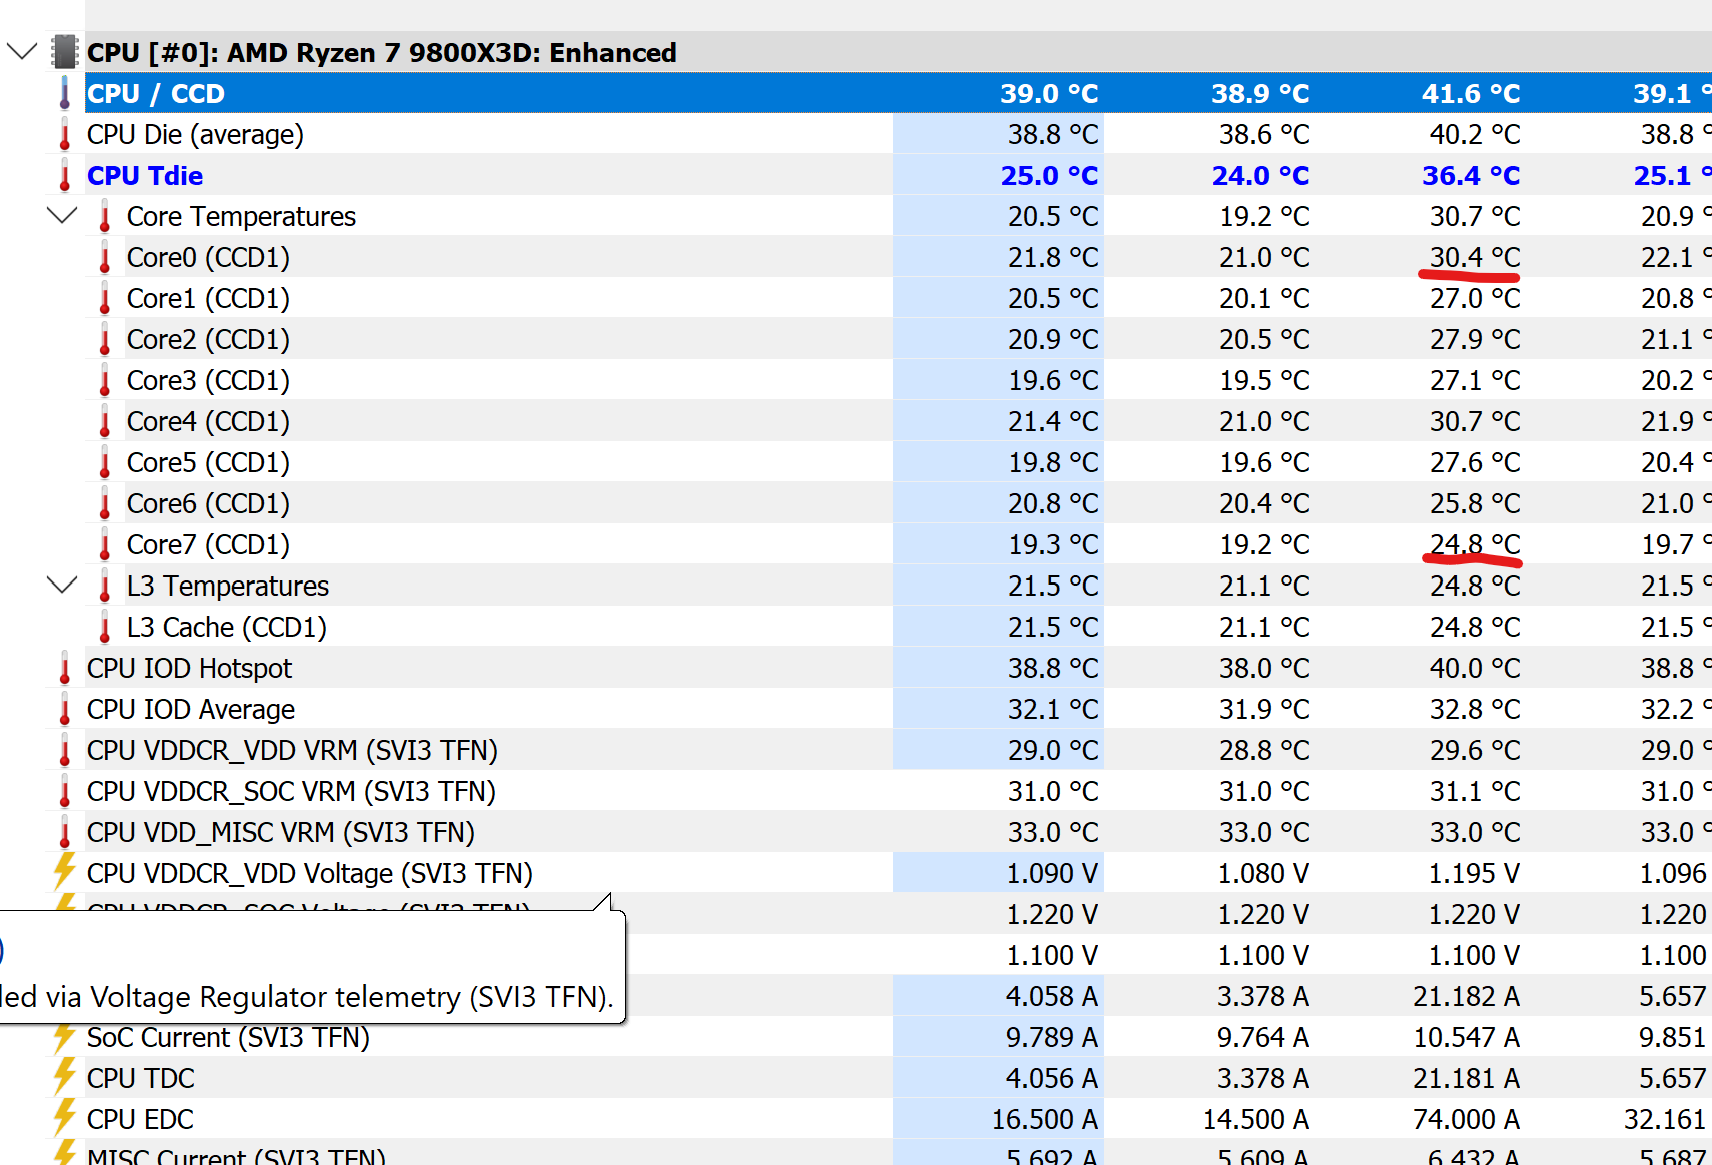Select CPU VDDCR_VDD Voltage (SVI3 TFN) label
1712x1165 pixels.
click(x=310, y=873)
